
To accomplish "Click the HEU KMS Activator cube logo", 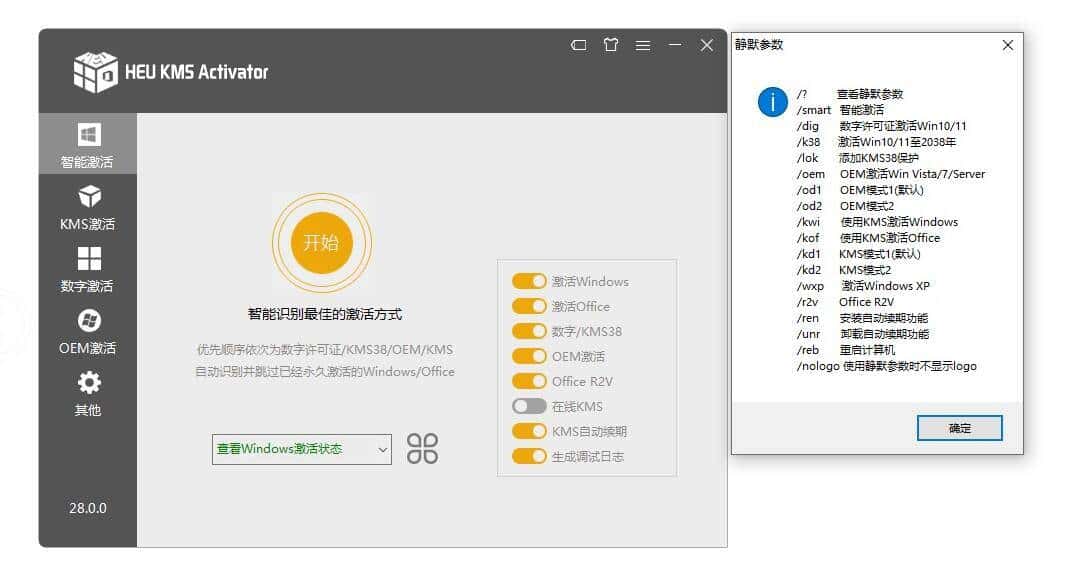I will pyautogui.click(x=95, y=71).
